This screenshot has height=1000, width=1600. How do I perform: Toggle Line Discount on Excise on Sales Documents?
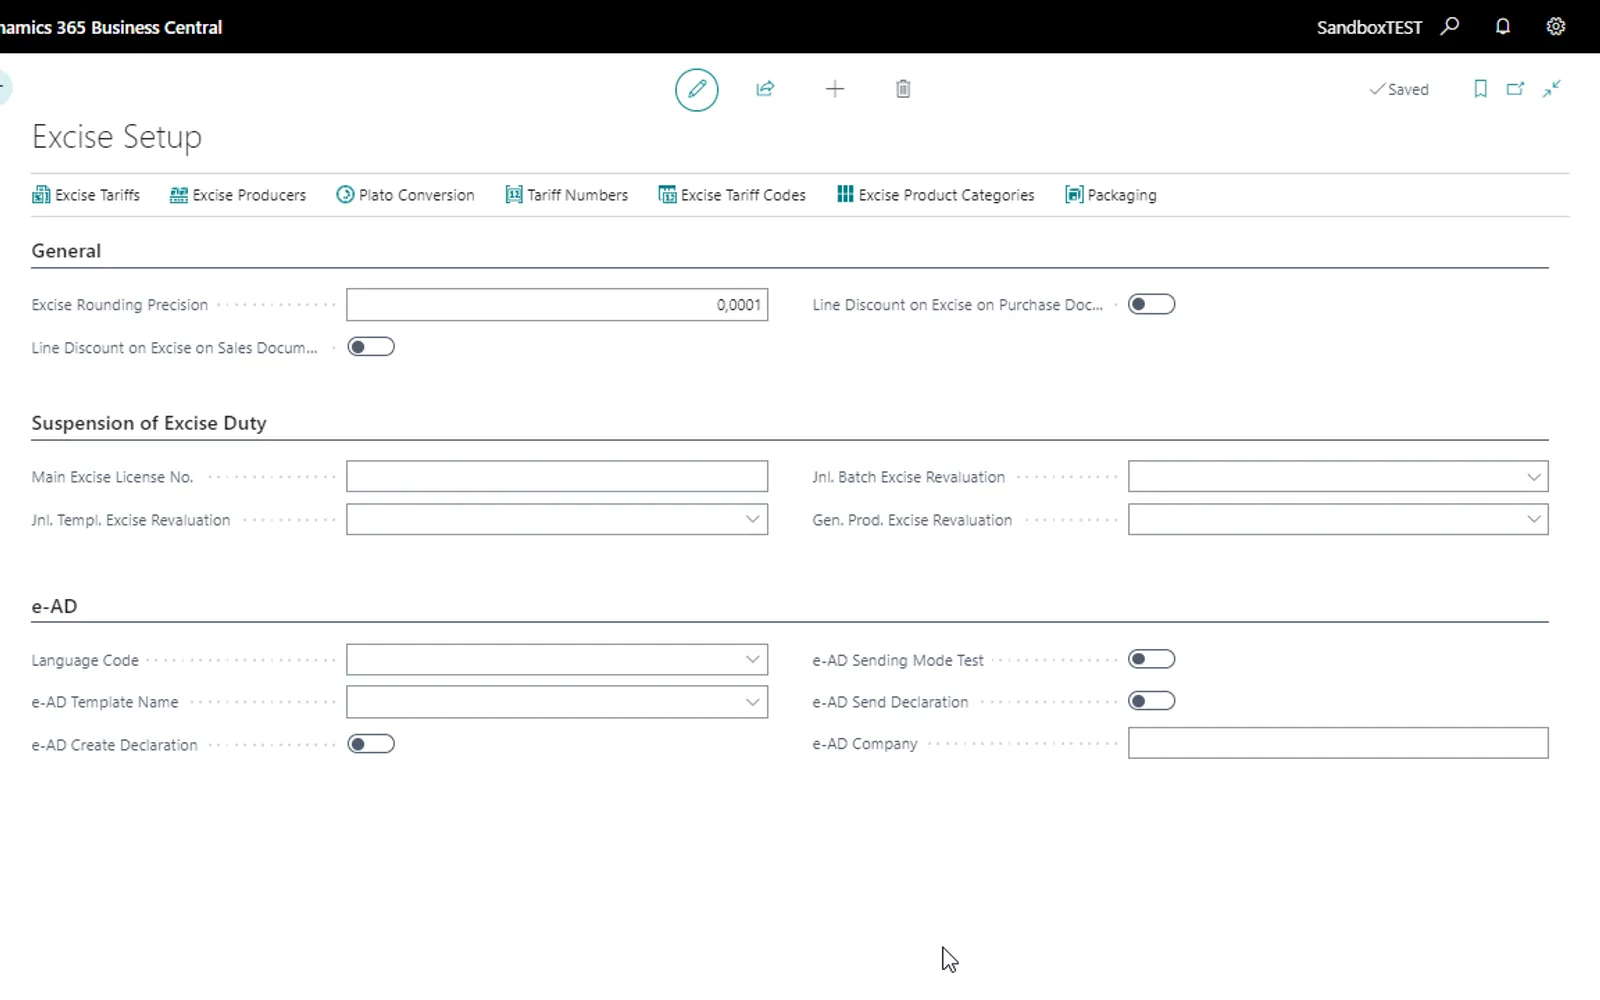click(371, 347)
